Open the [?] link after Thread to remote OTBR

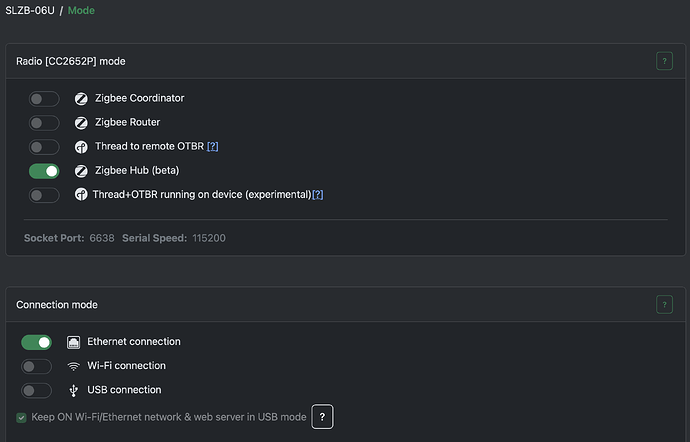(213, 146)
